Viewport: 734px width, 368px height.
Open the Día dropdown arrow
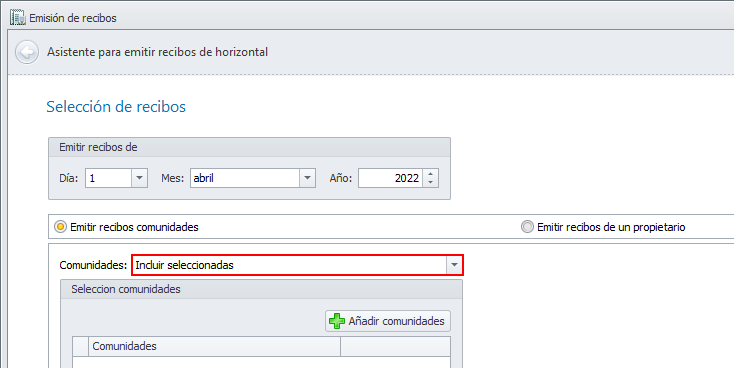(x=139, y=178)
